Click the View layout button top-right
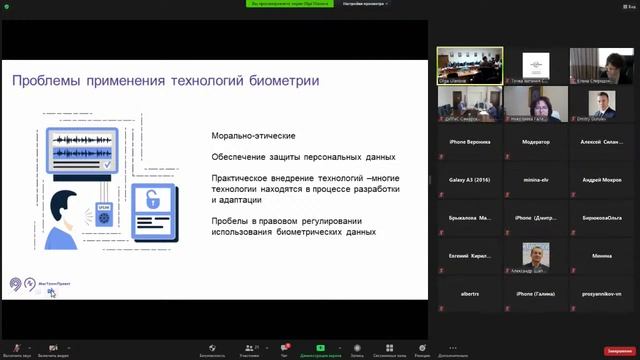Image resolution: width=640 pixels, height=360 pixels. pyautogui.click(x=629, y=6)
